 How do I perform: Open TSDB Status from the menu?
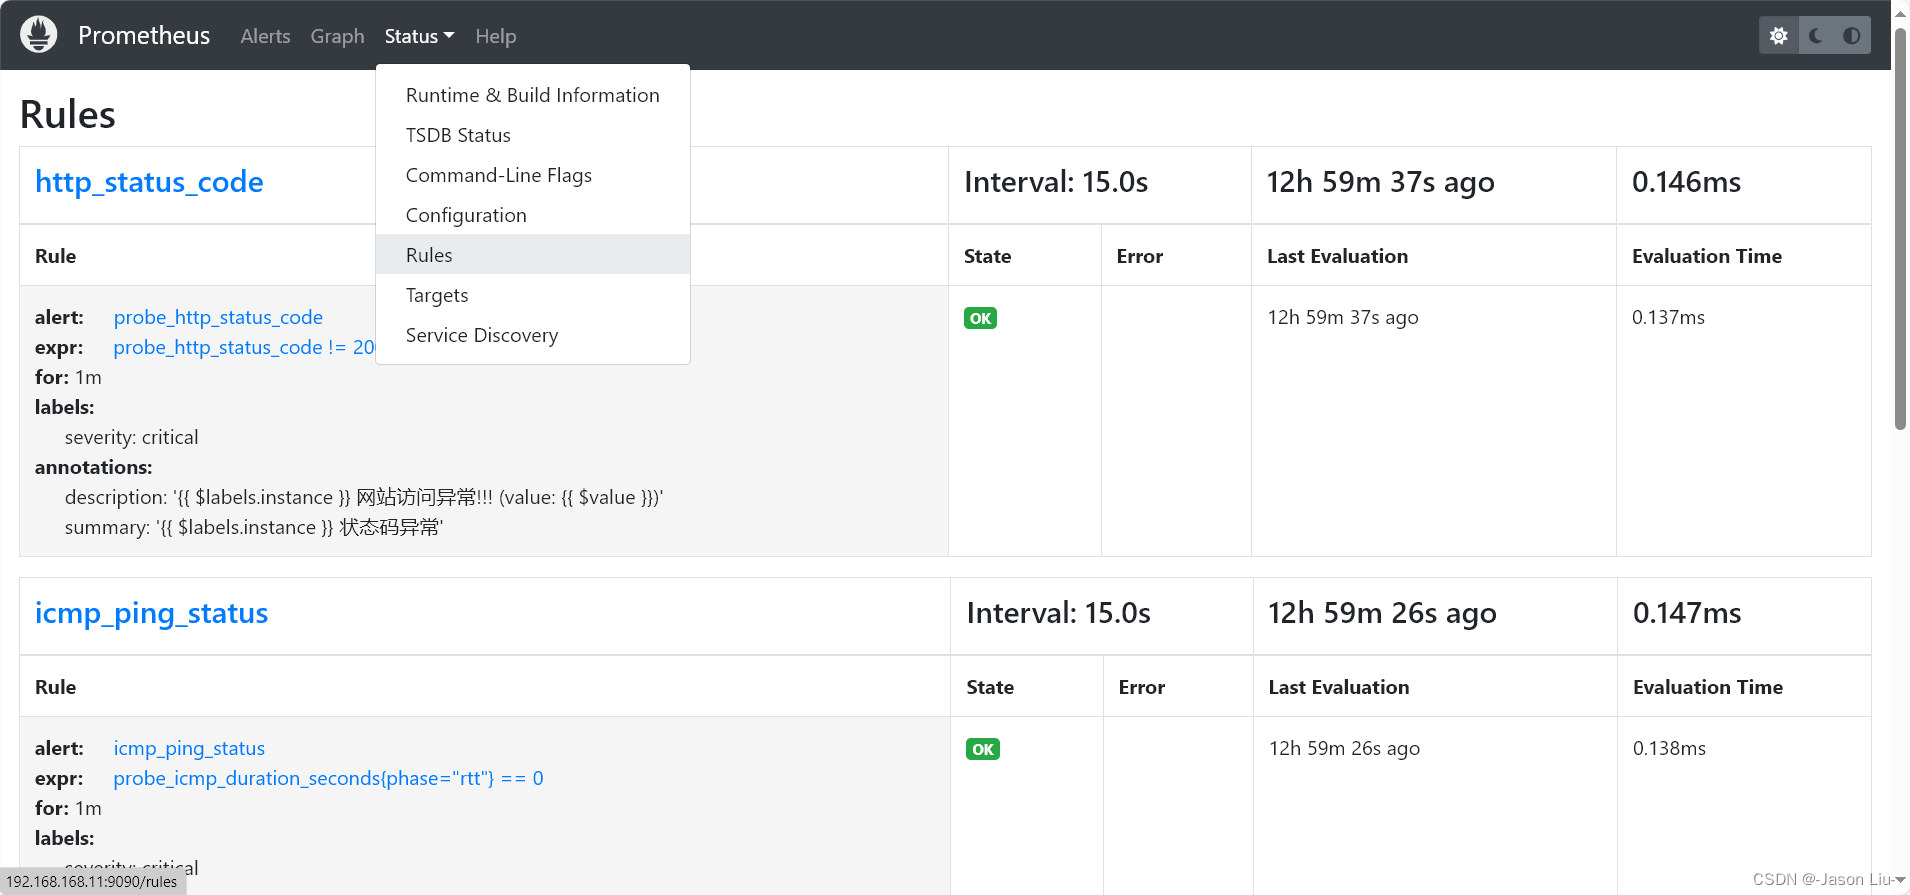point(533,135)
